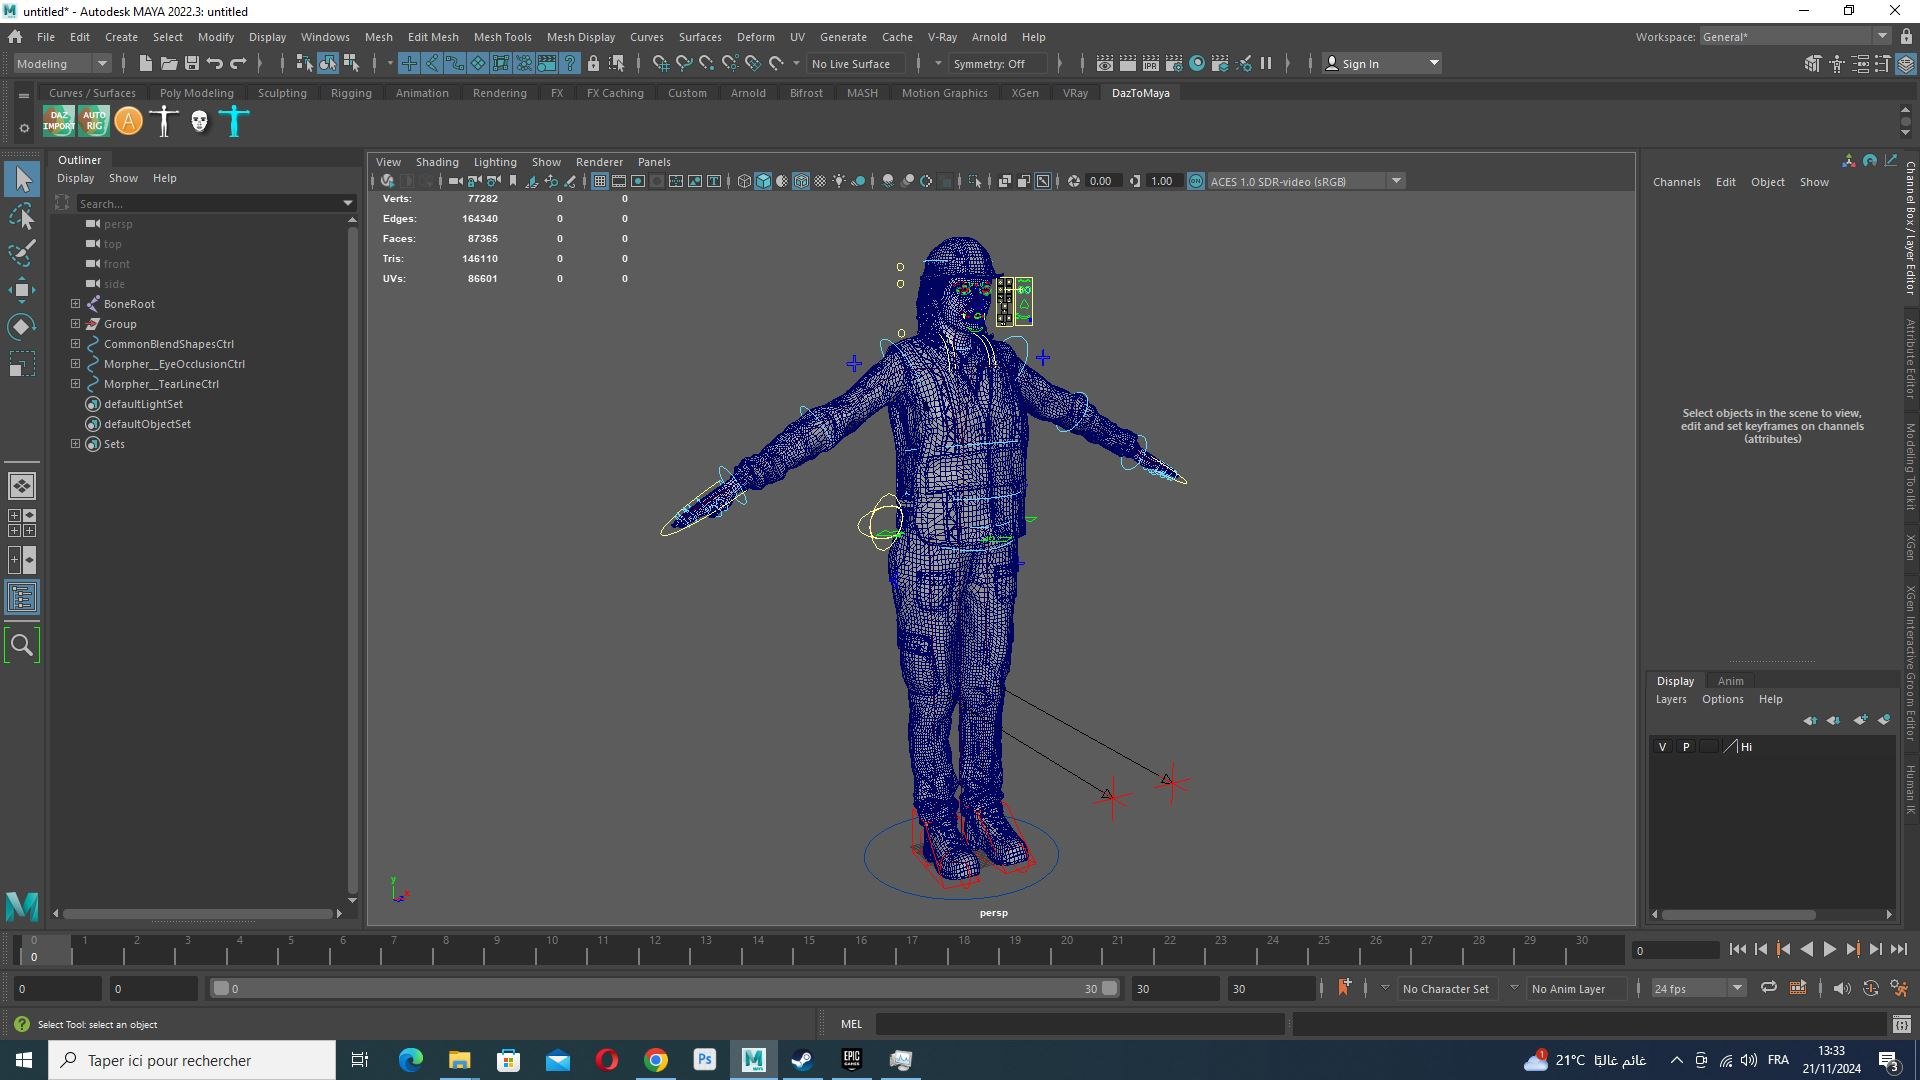1920x1080 pixels.
Task: Click the search magnifier icon in the left sidebar
Action: click(21, 645)
